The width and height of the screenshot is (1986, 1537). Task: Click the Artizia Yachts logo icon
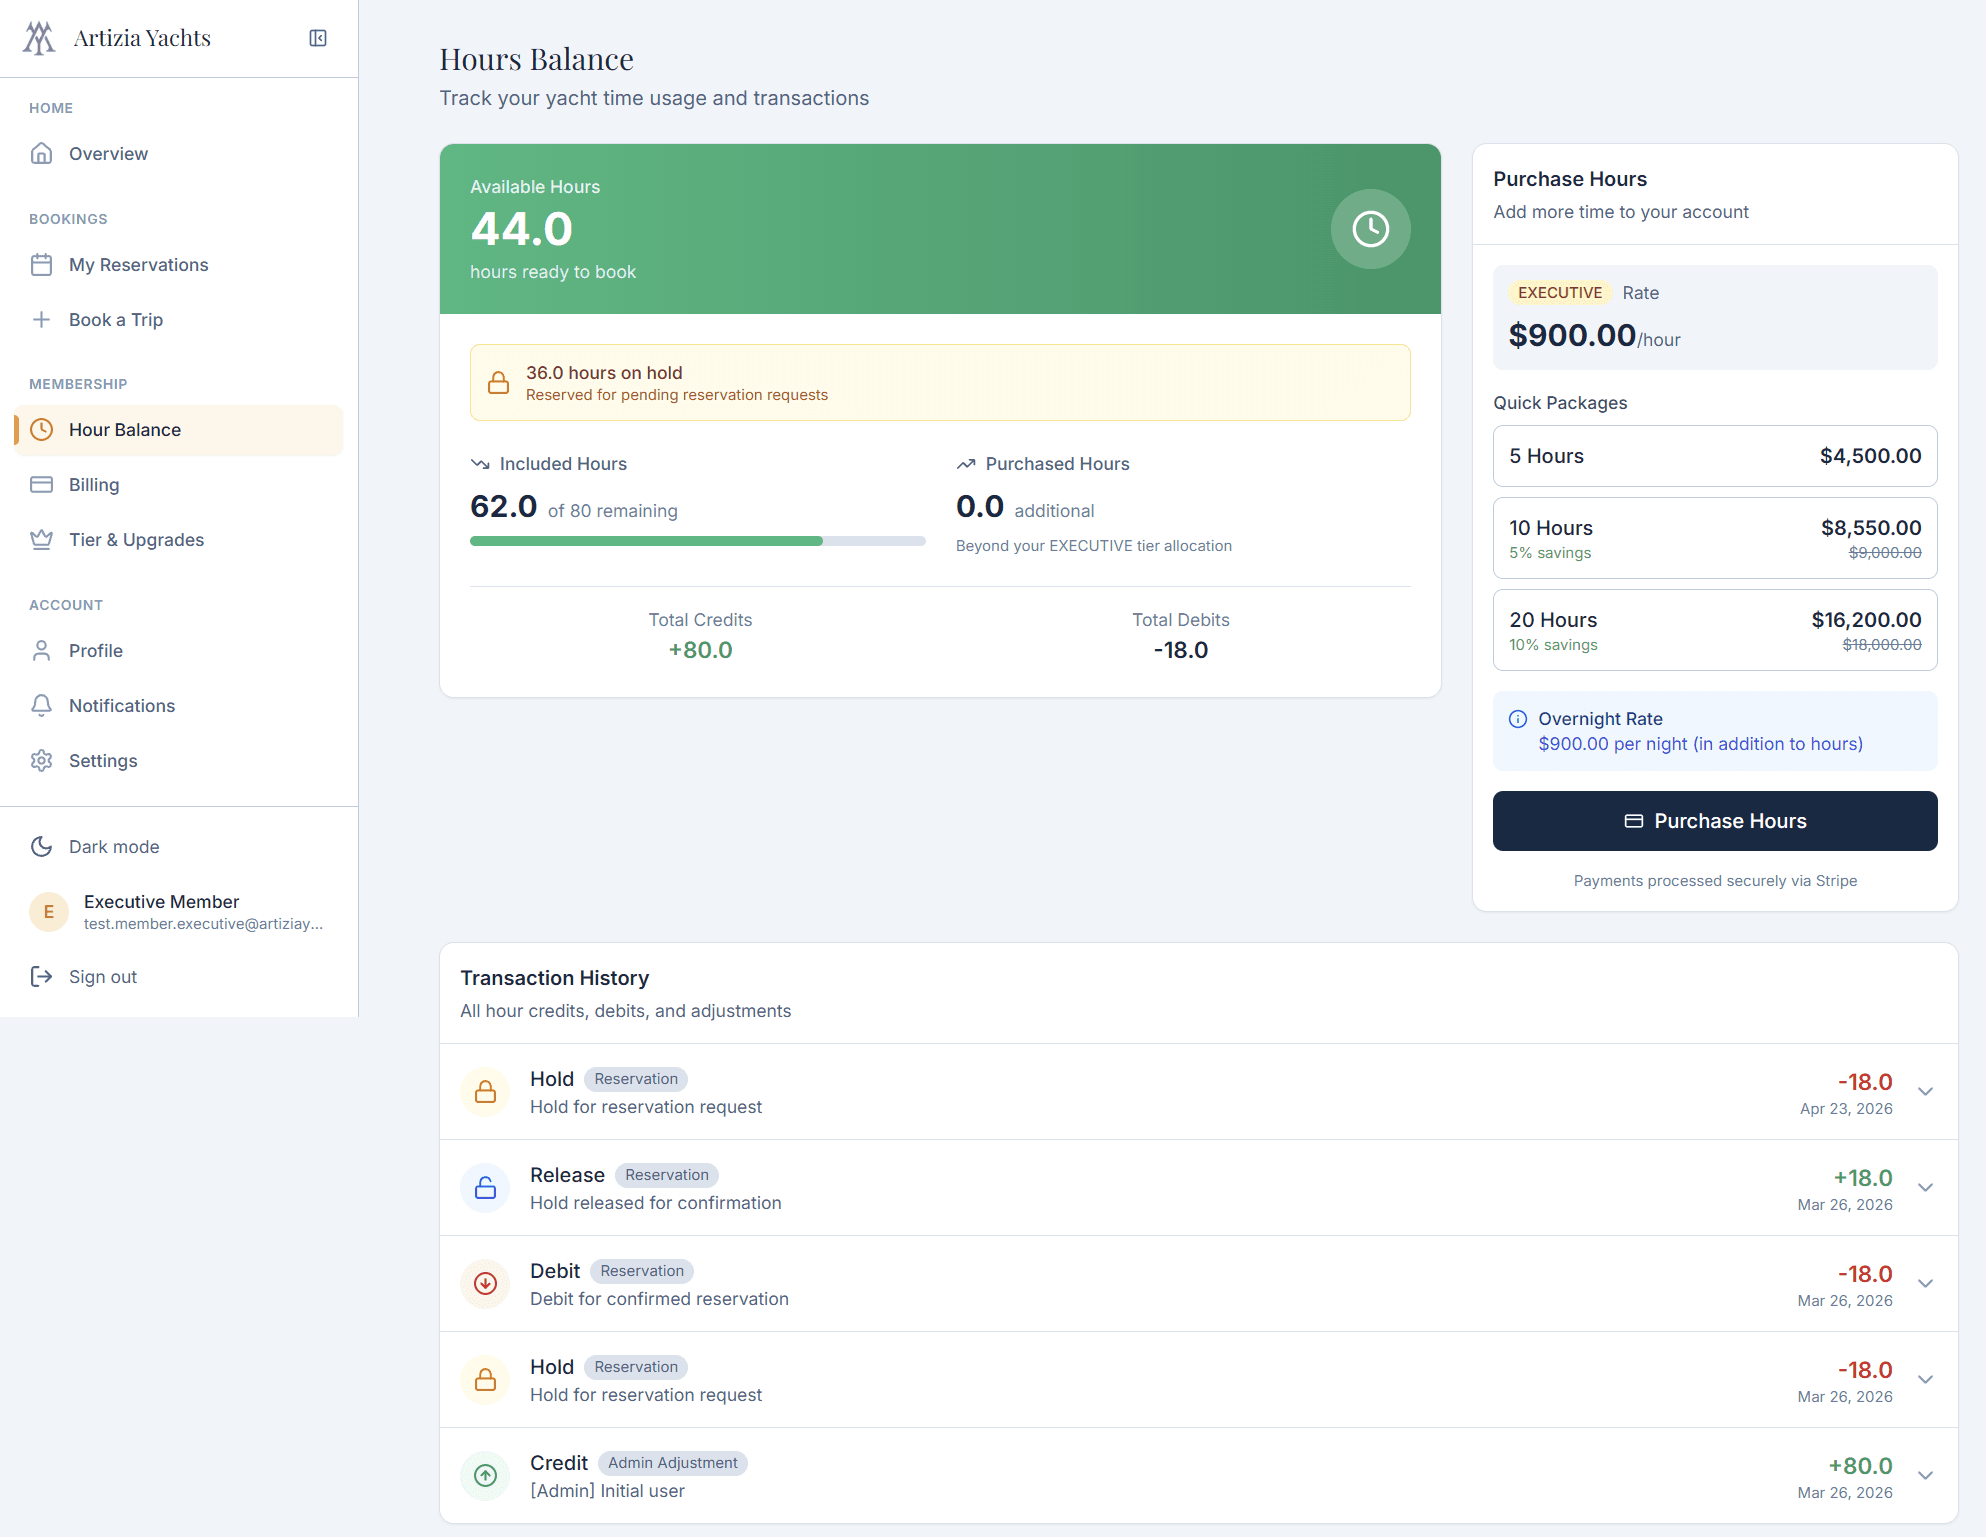click(x=39, y=37)
